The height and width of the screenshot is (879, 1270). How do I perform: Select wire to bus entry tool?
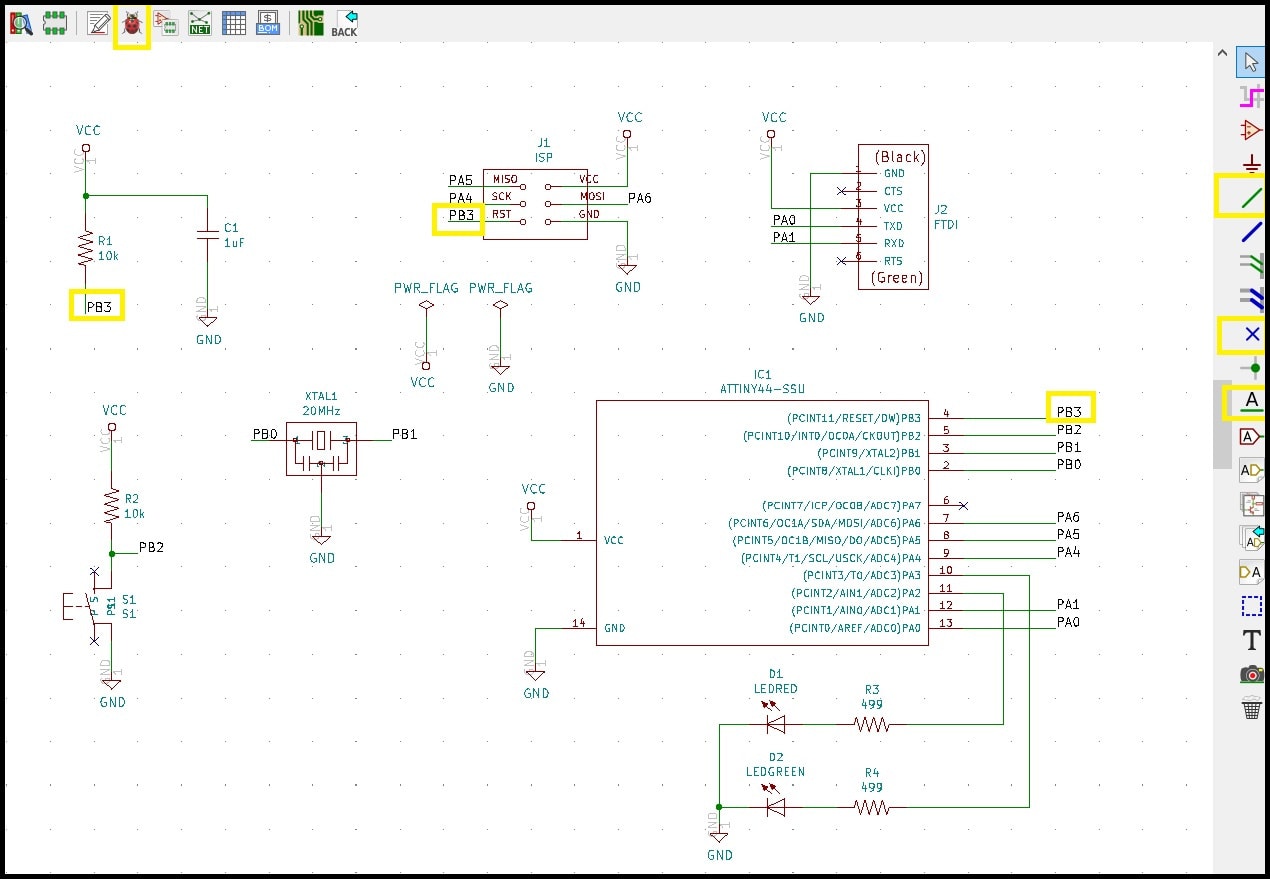(x=1251, y=266)
